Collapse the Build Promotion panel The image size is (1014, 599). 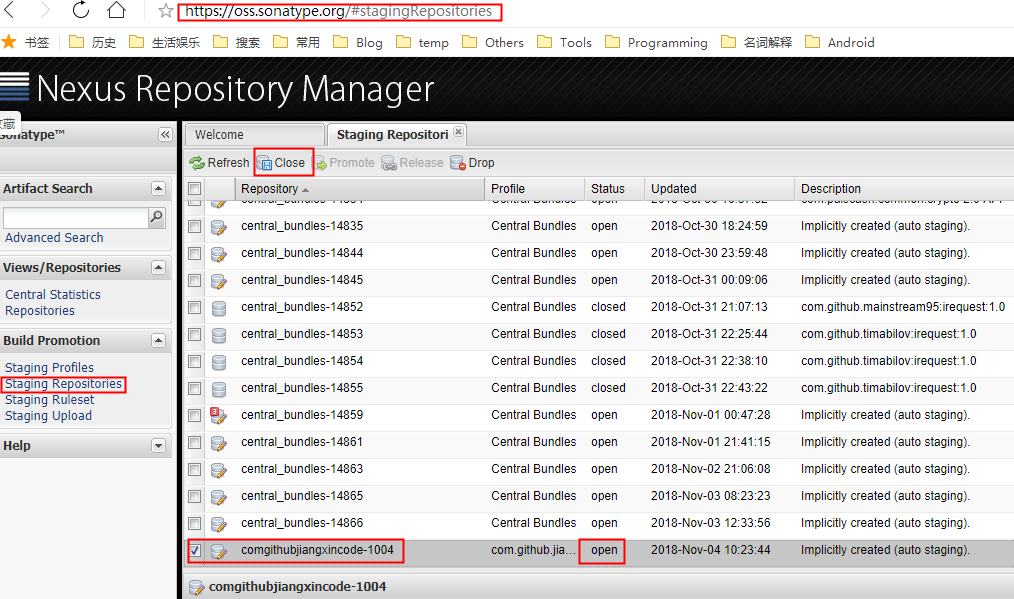pyautogui.click(x=158, y=340)
